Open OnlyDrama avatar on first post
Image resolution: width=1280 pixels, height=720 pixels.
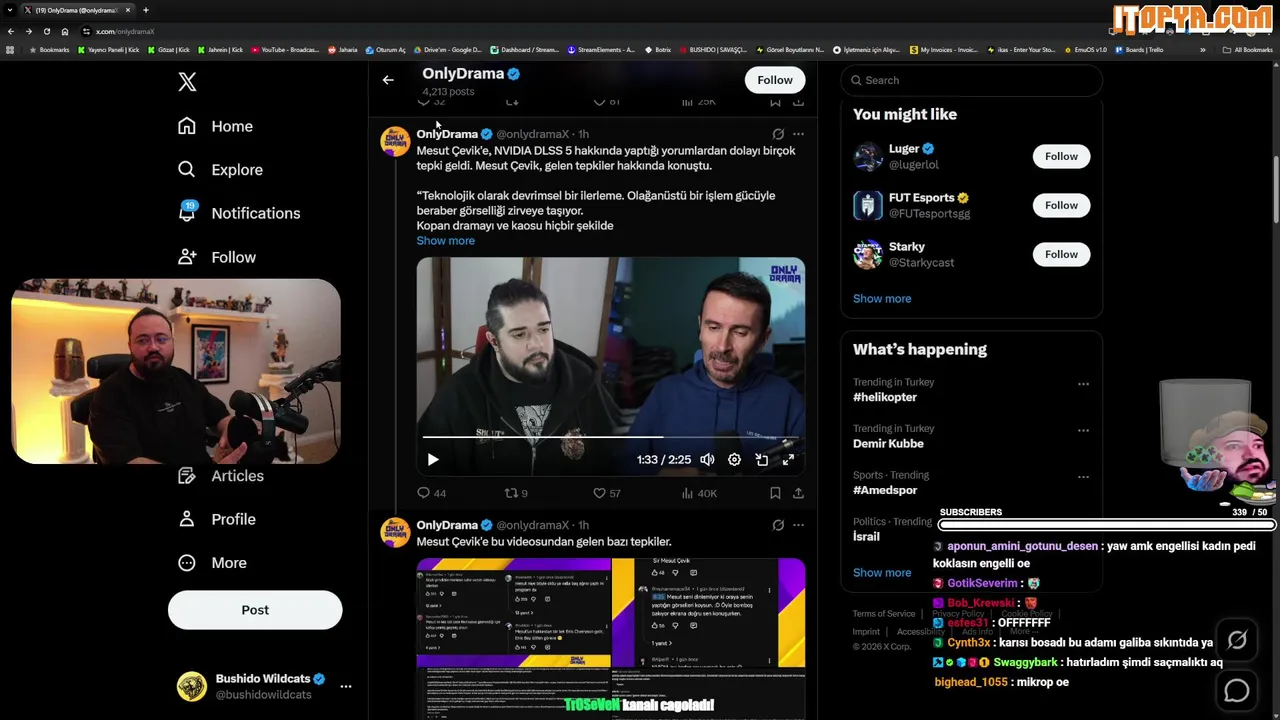click(396, 141)
